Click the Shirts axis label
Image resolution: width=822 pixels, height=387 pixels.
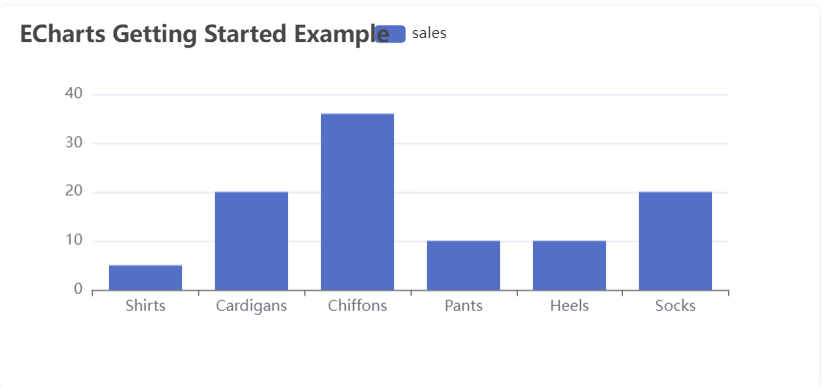145,306
